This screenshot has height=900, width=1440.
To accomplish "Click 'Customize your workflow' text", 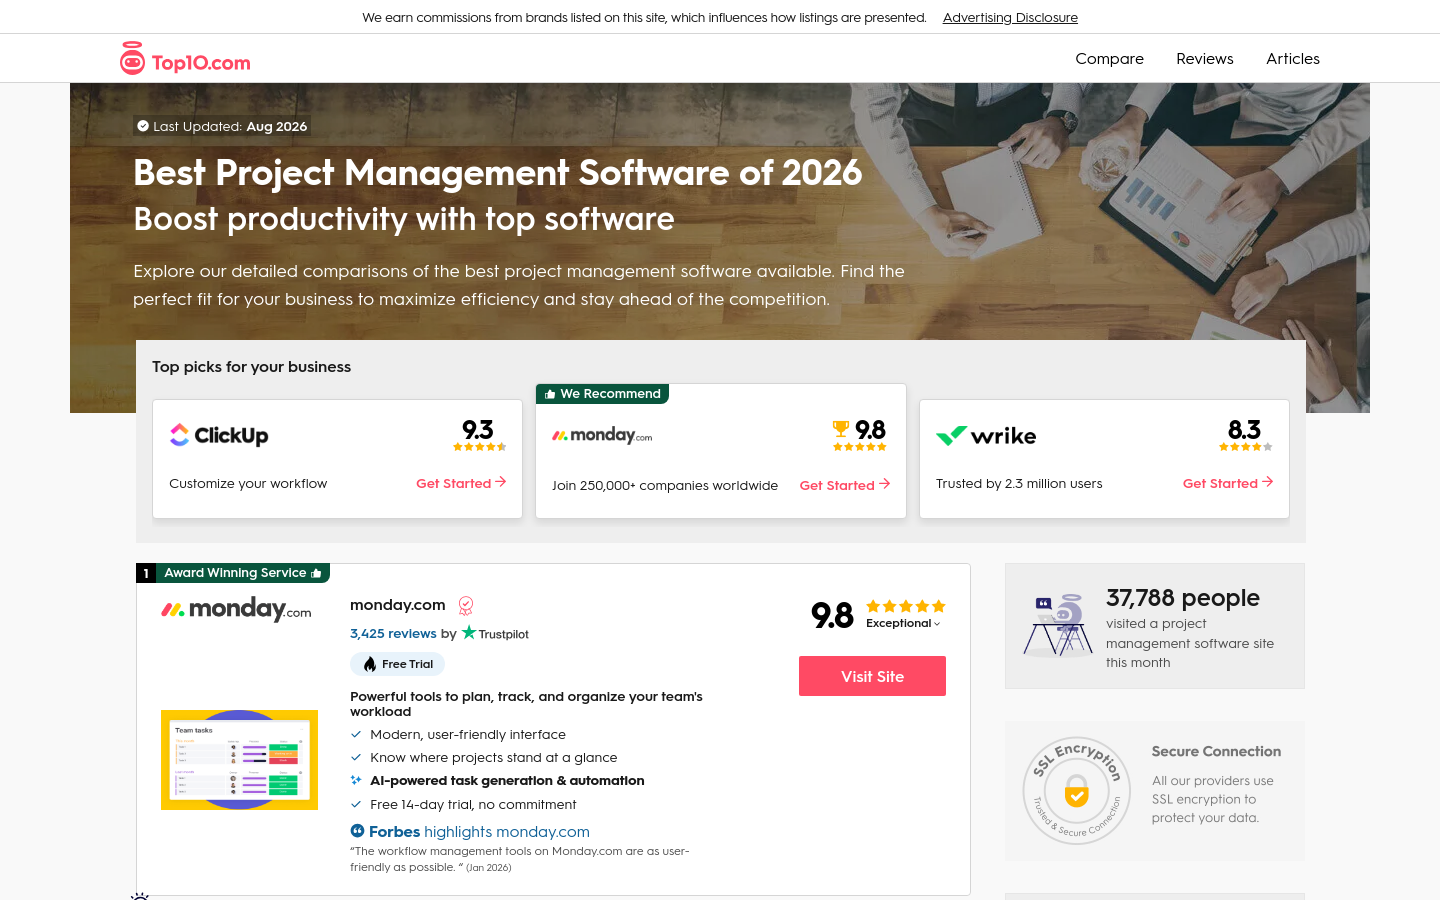I will 248,483.
